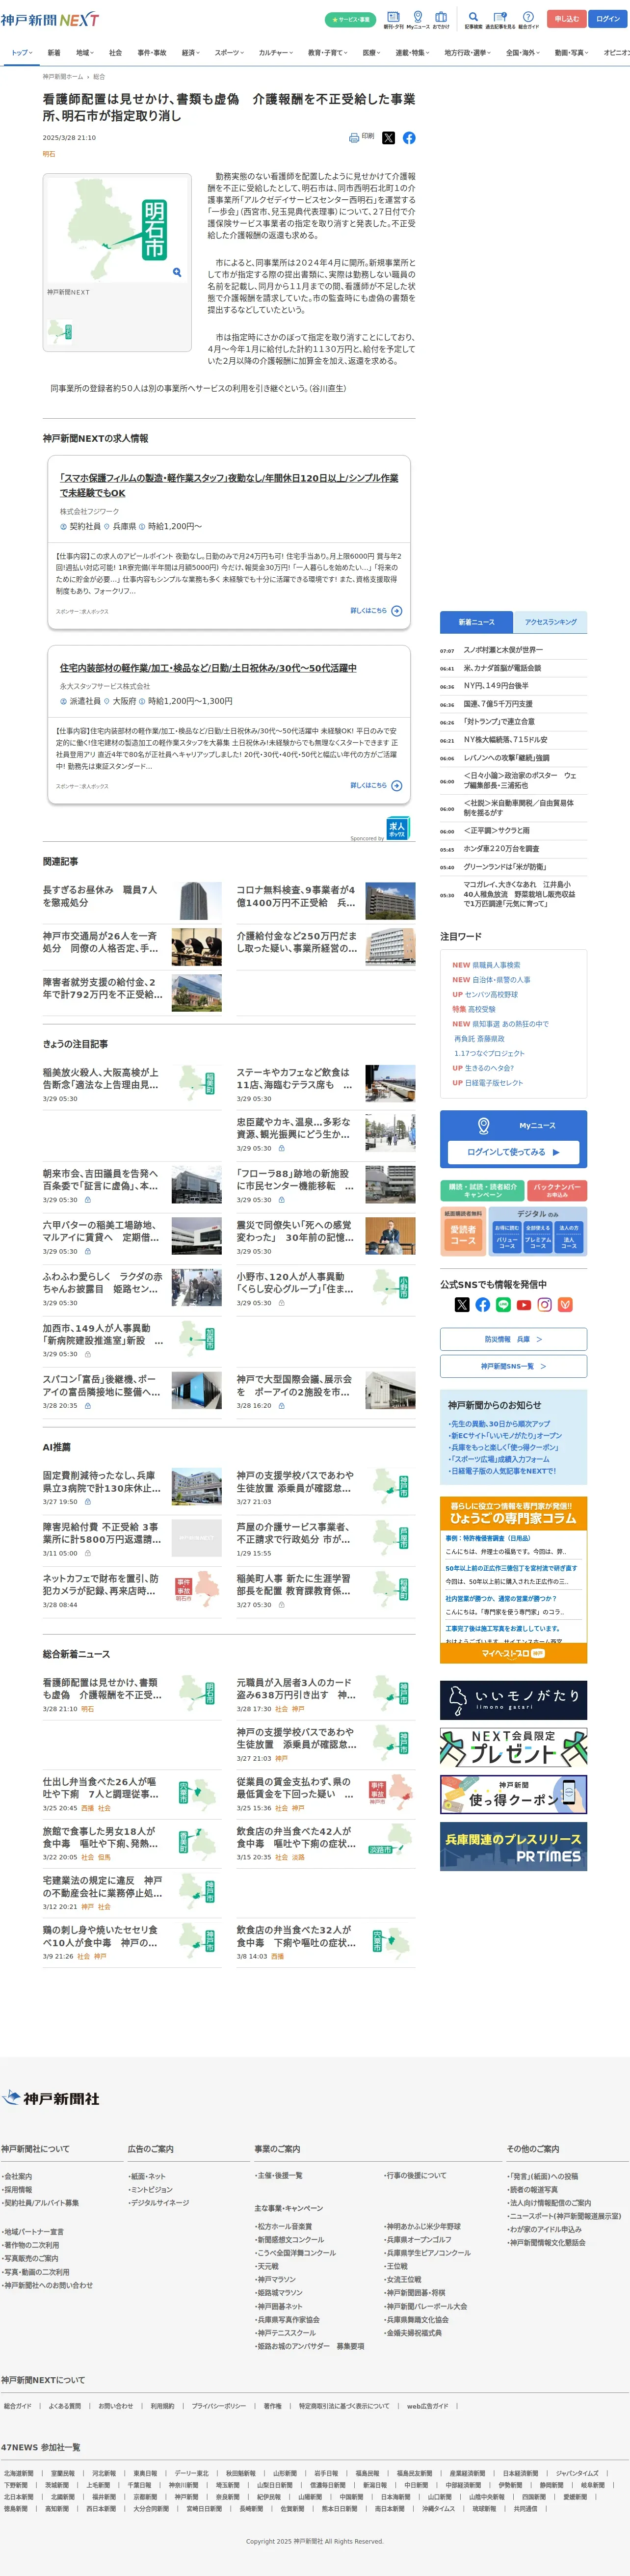Screen dimensions: 630x2576
Task: Open the おでかけ icon in header
Action: coord(441,19)
